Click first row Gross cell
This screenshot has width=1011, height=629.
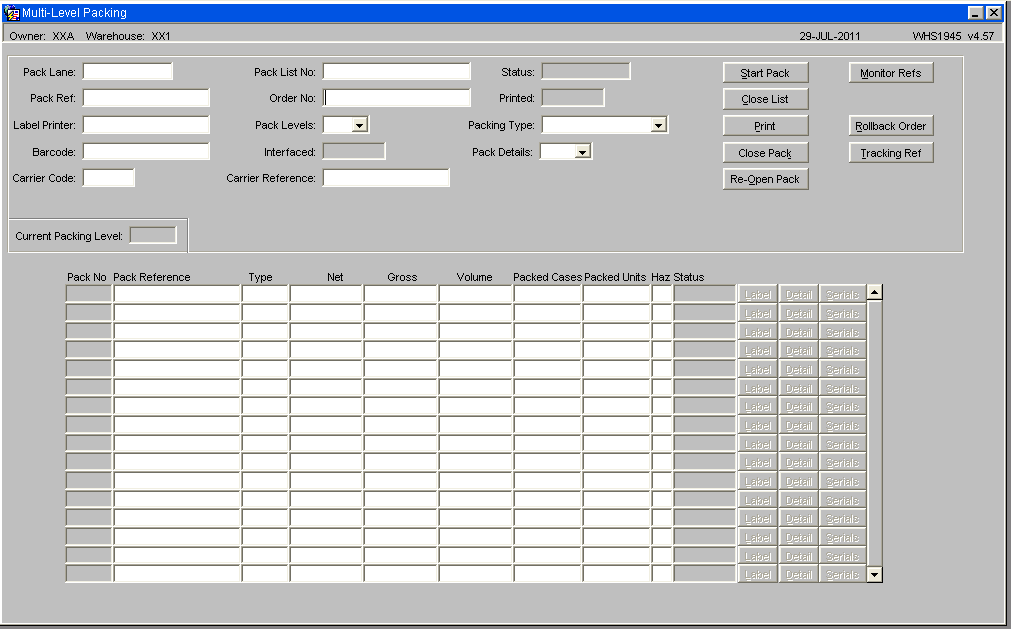tap(401, 295)
